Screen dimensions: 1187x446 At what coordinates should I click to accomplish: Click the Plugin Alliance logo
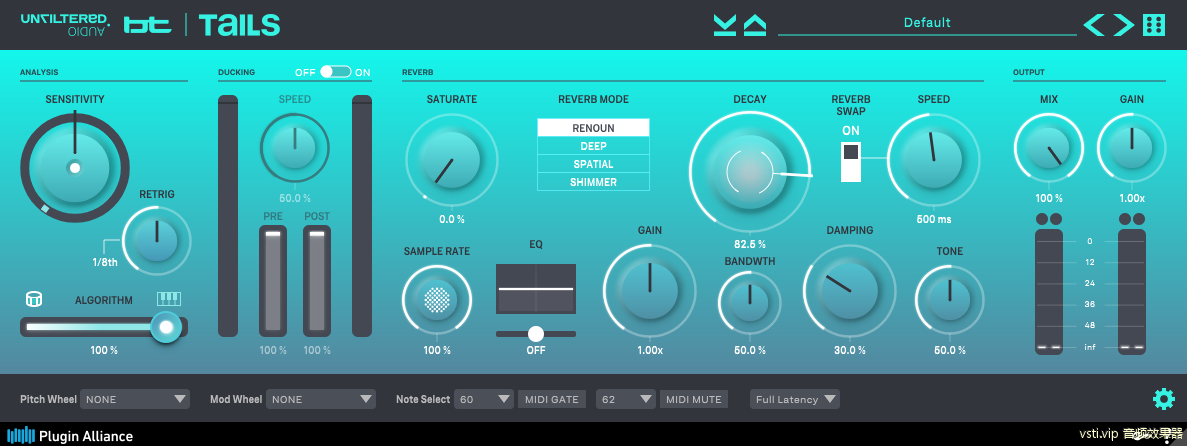70,436
